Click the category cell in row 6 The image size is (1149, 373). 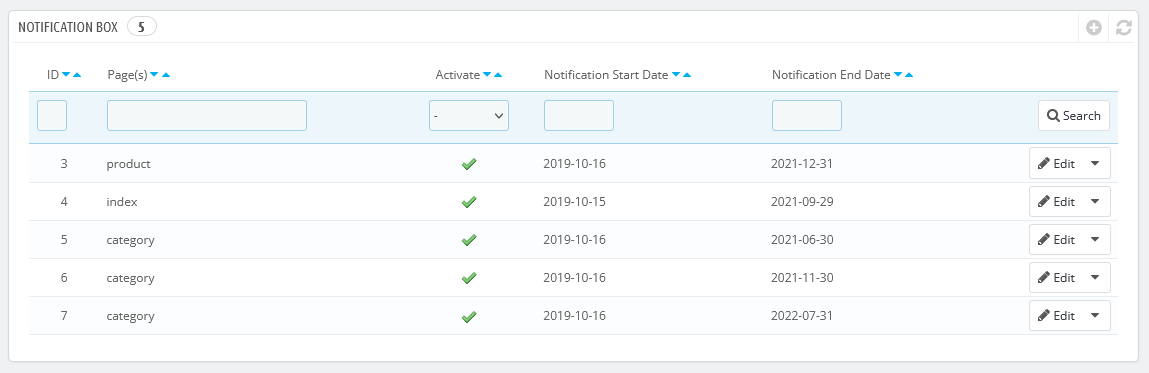click(130, 278)
